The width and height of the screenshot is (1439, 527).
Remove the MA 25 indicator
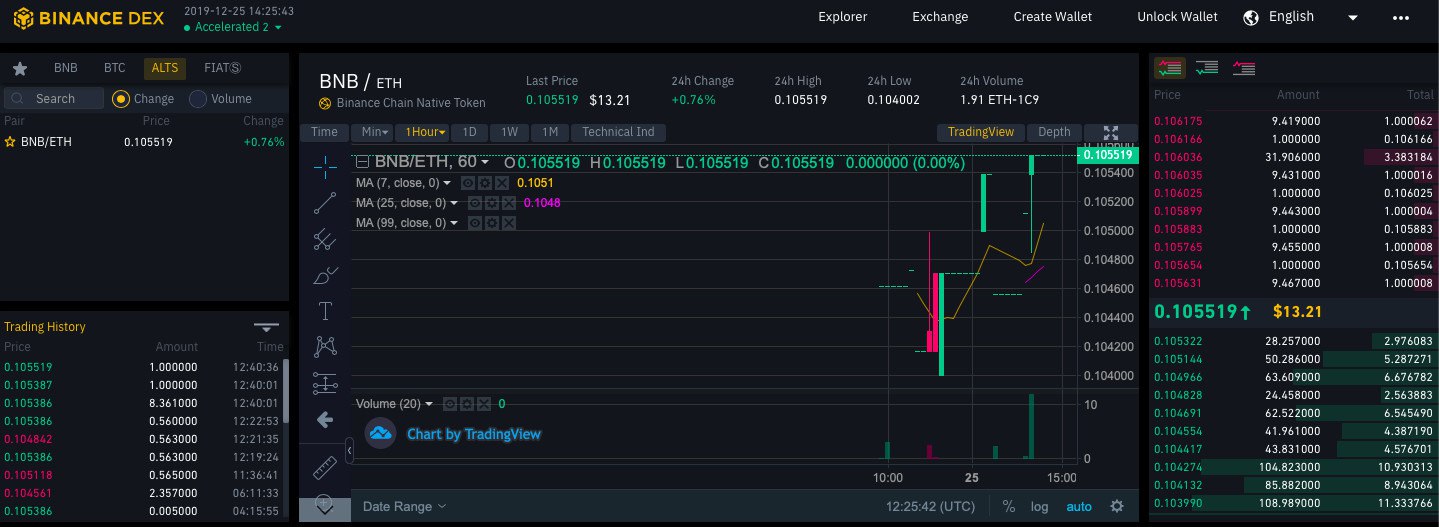(507, 203)
